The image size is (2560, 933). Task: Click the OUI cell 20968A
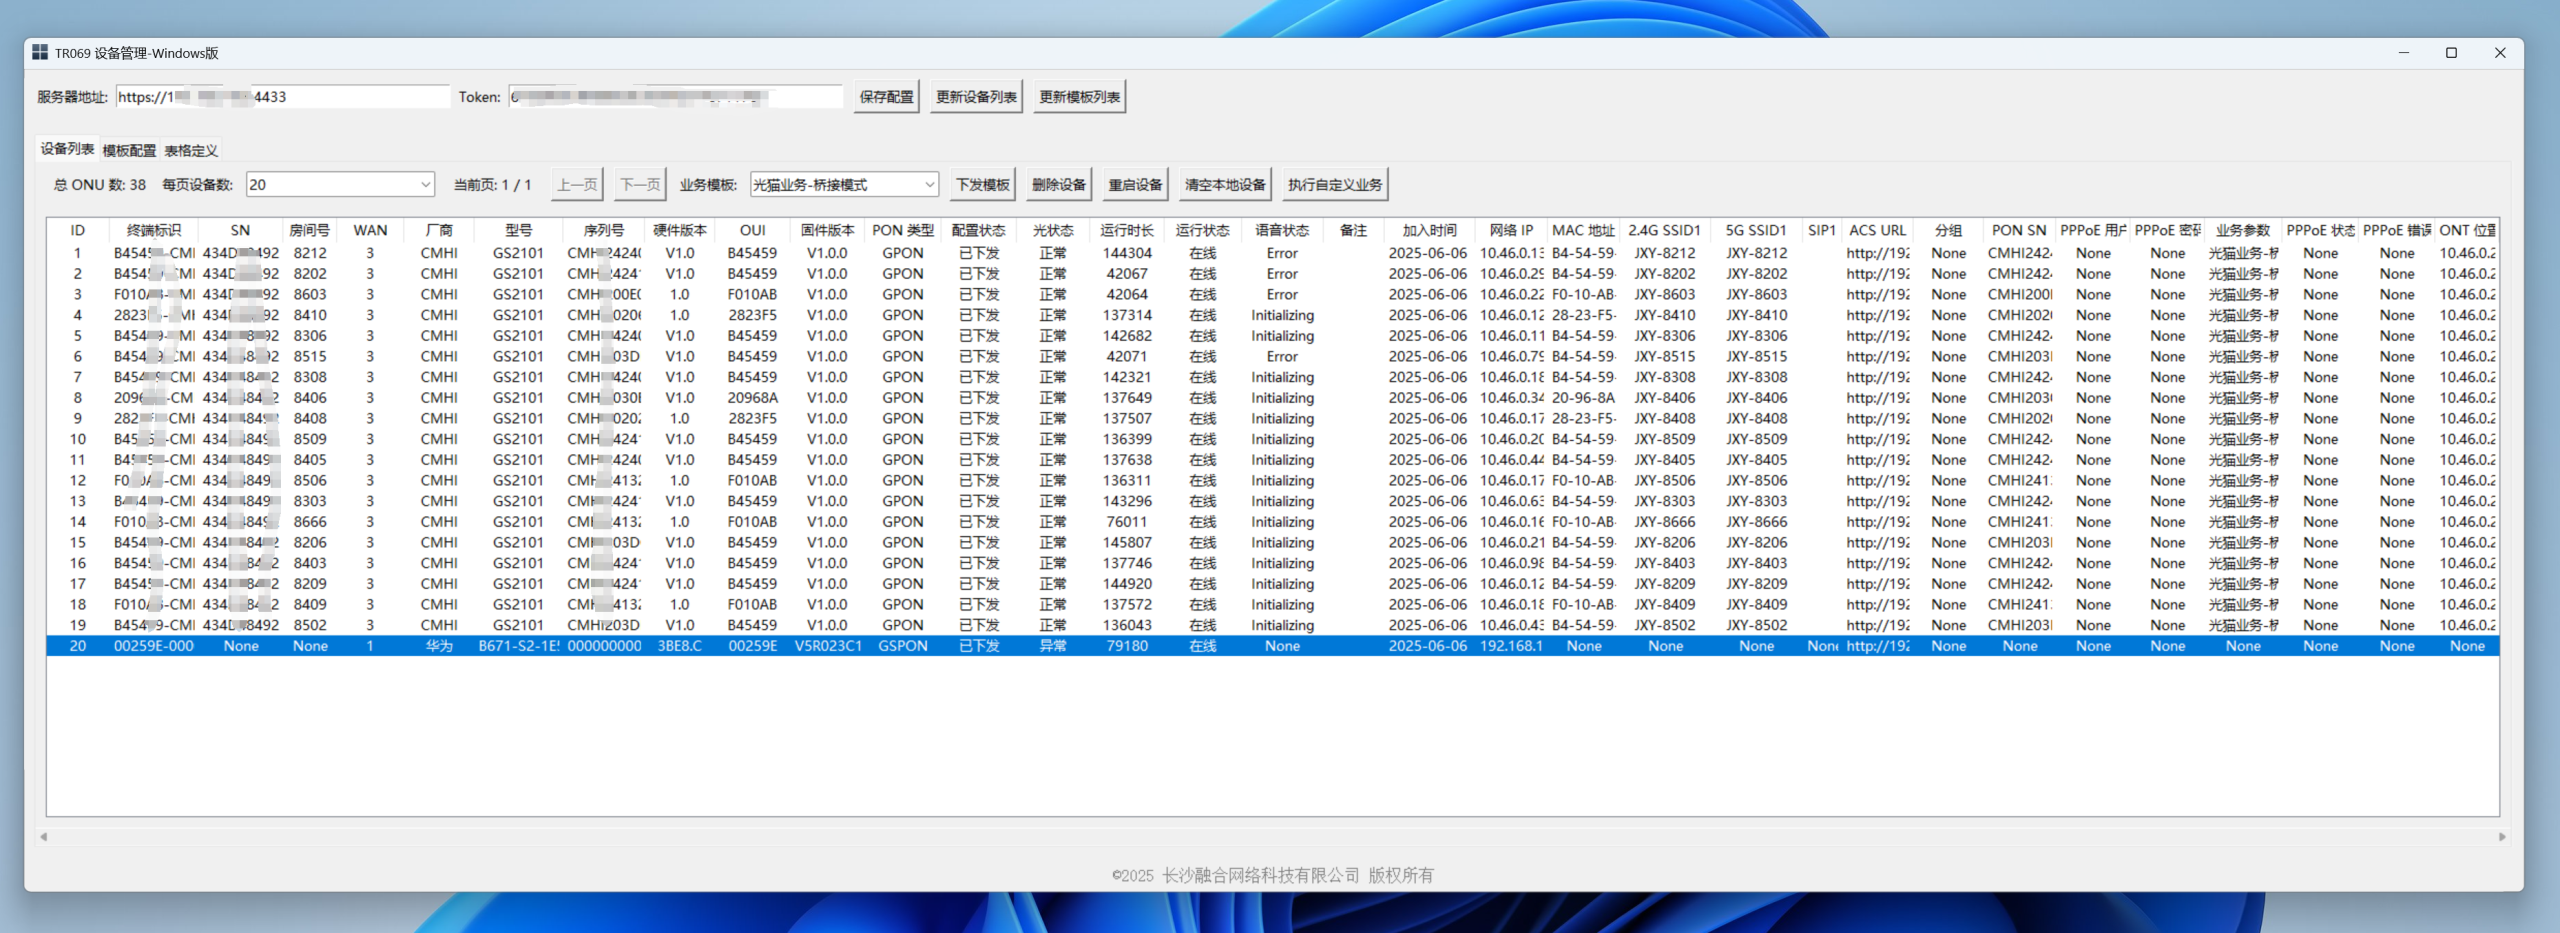tap(752, 398)
